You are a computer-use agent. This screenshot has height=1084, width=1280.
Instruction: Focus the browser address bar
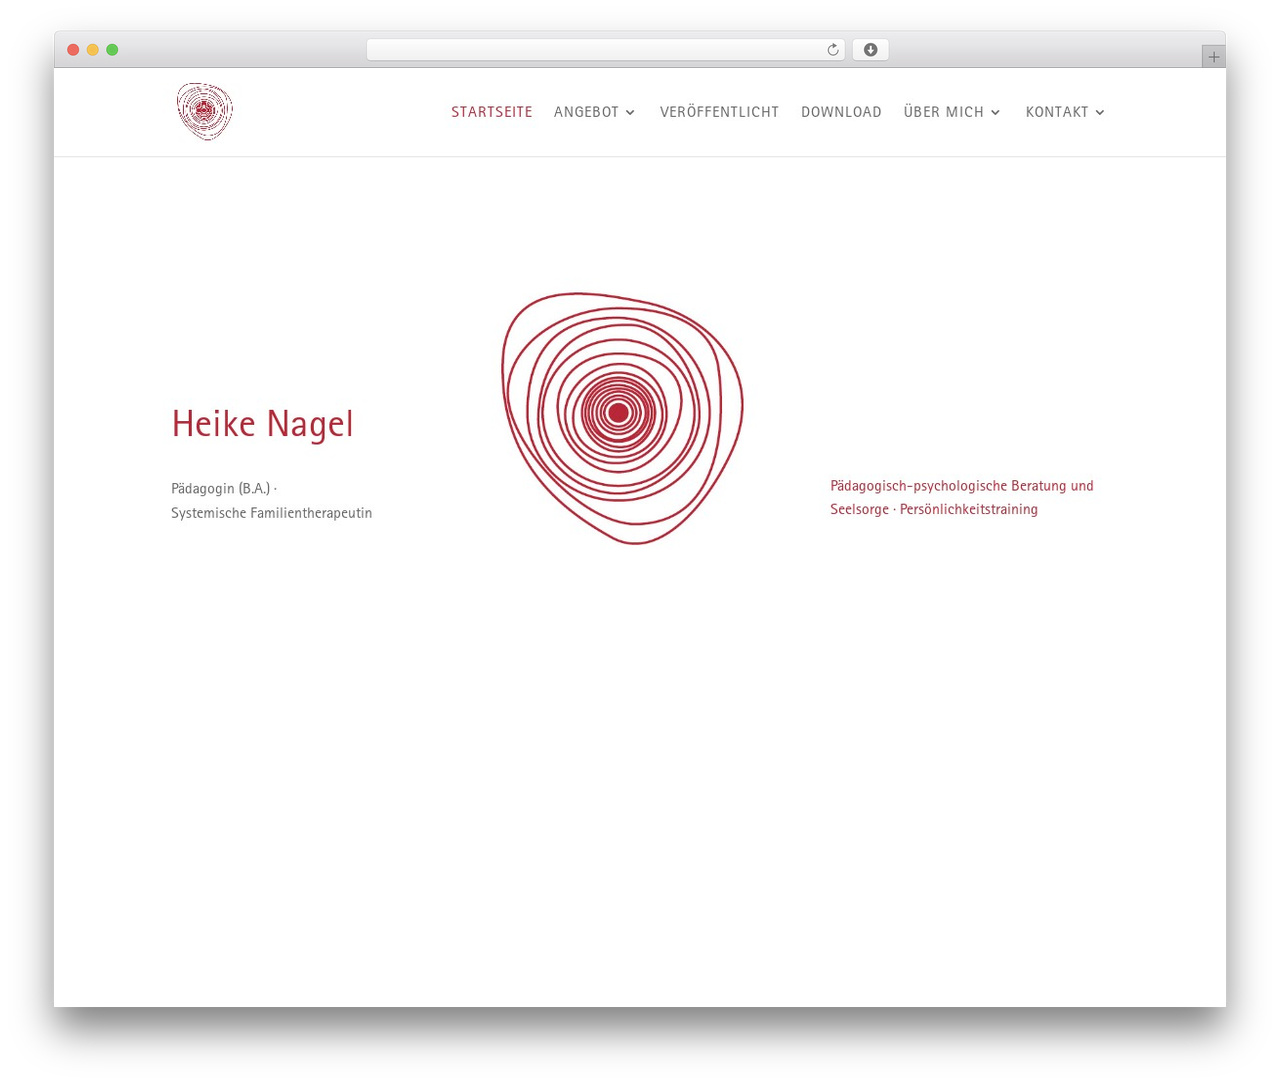pos(605,50)
